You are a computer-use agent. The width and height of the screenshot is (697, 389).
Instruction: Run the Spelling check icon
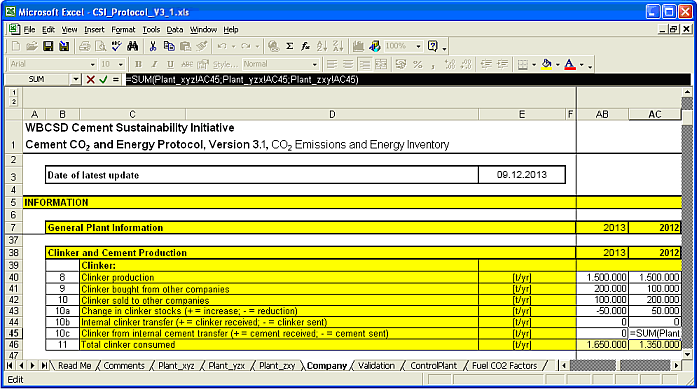point(116,46)
